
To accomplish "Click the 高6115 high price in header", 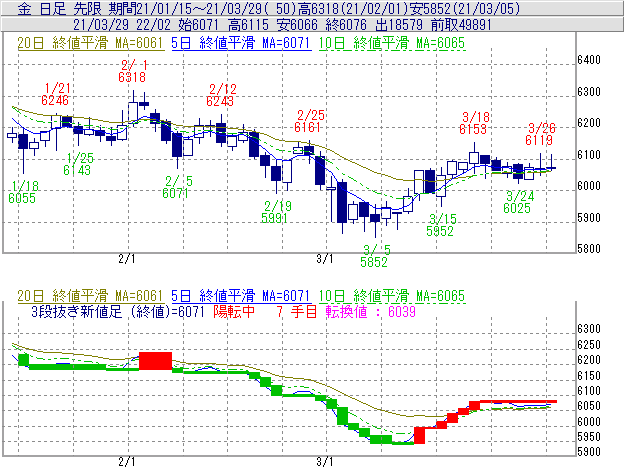I will coord(248,25).
